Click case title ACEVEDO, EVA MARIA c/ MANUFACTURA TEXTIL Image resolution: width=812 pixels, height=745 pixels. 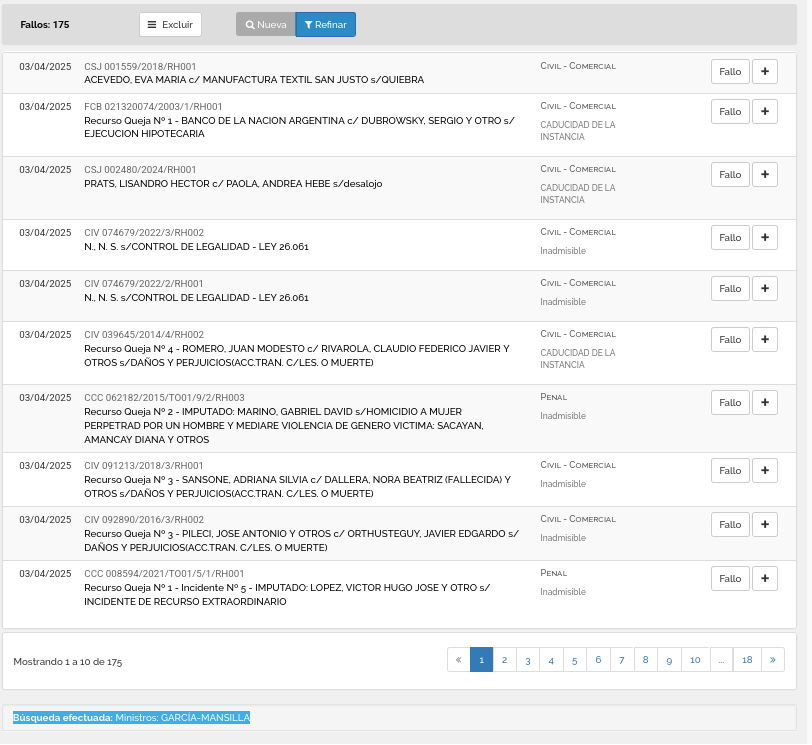pyautogui.click(x=254, y=80)
